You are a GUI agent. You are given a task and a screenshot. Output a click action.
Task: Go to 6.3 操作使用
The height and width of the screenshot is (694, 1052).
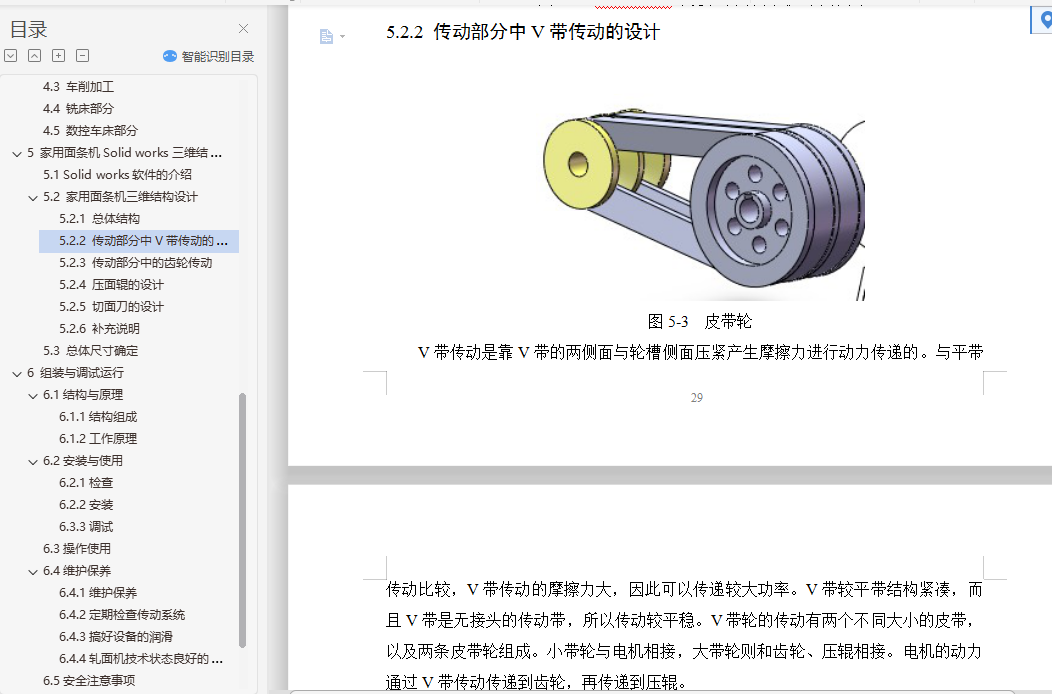coord(77,549)
